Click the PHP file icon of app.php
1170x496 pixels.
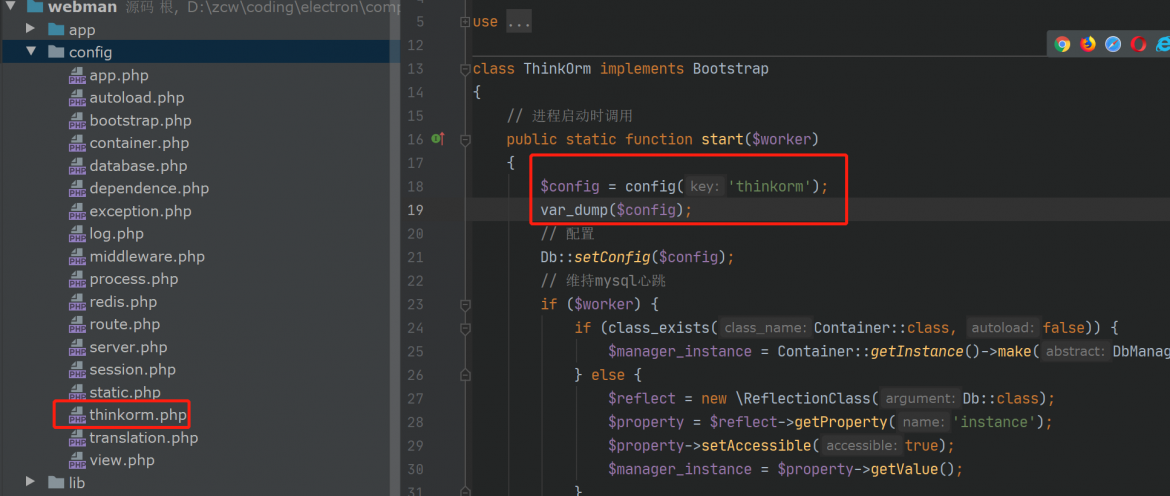78,75
